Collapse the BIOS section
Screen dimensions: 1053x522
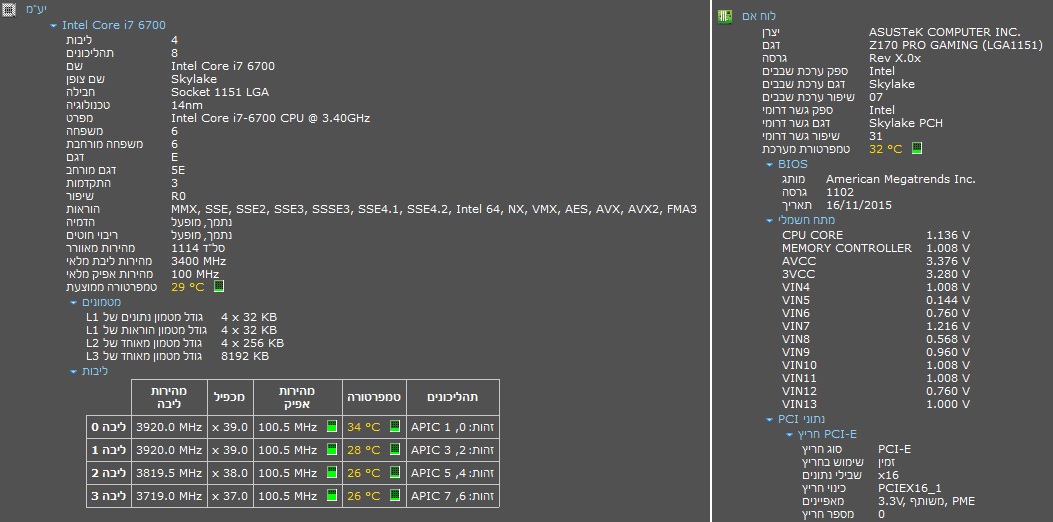coord(770,165)
